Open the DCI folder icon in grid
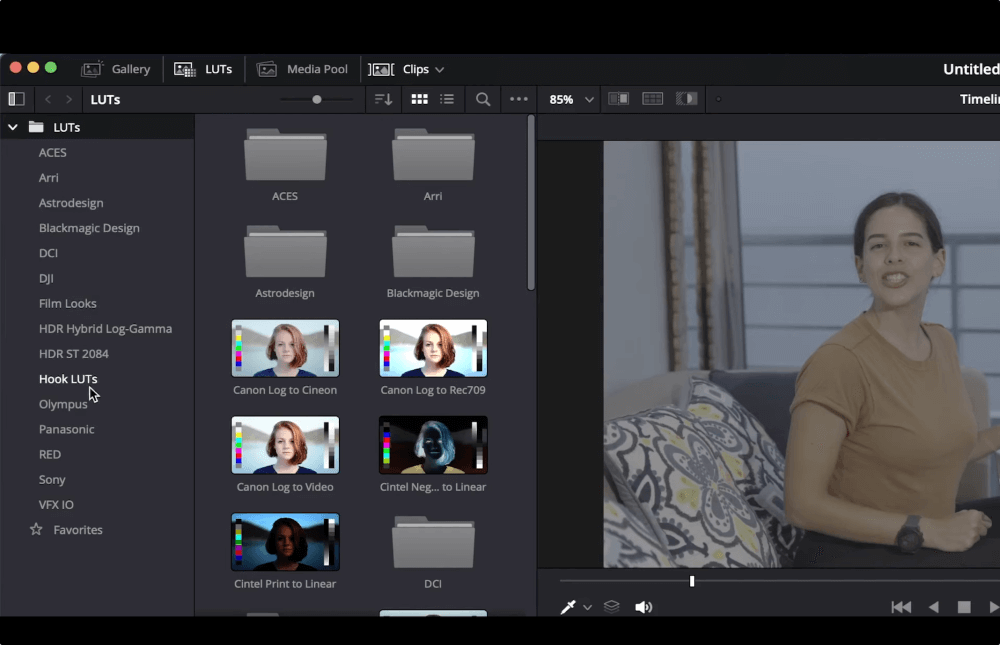 pos(433,542)
